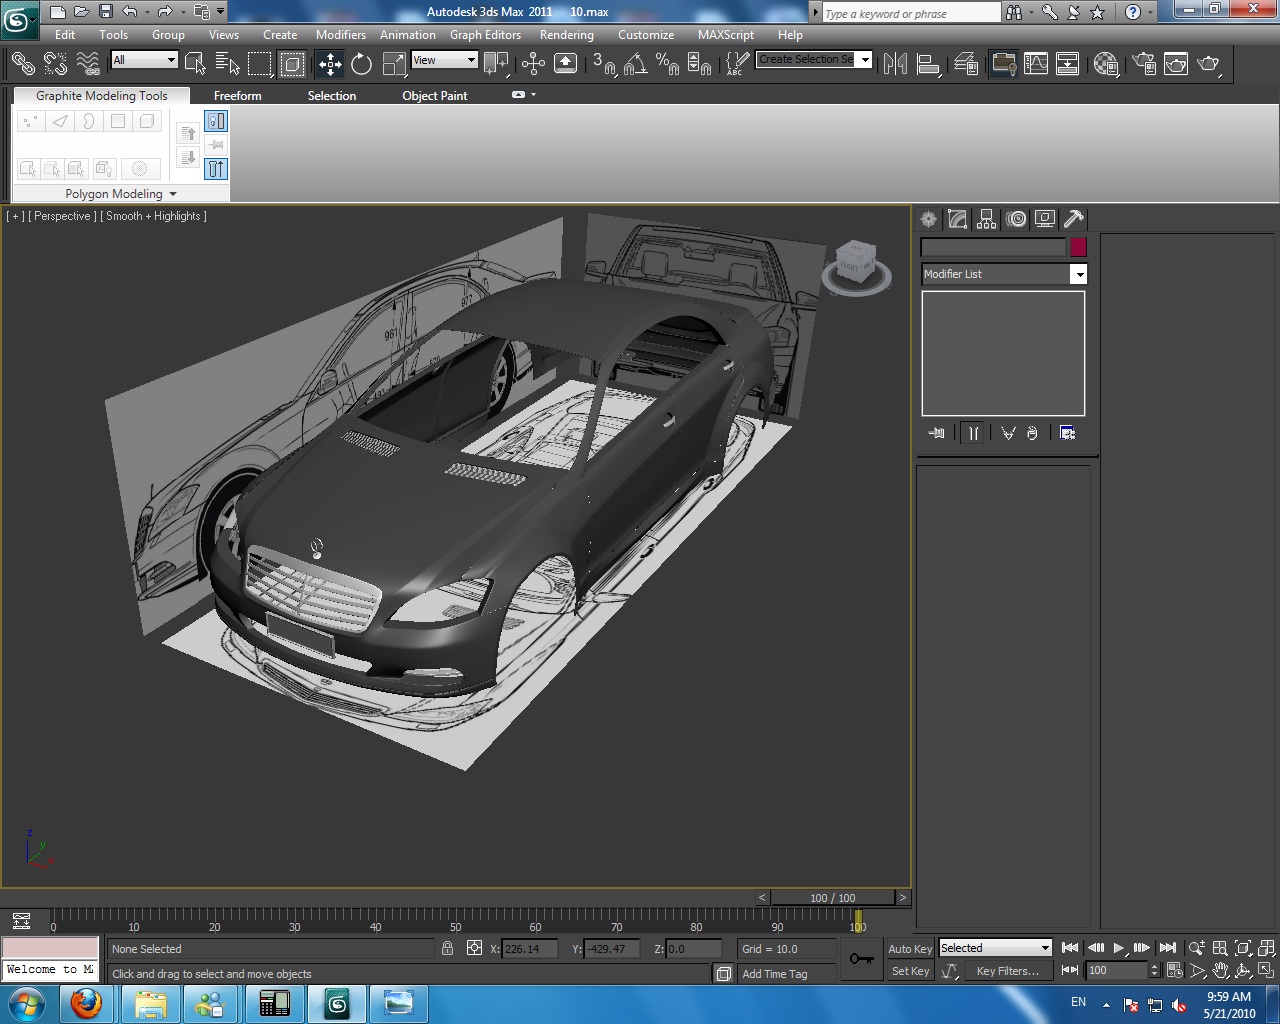The height and width of the screenshot is (1024, 1280).
Task: Toggle Angle Snap
Action: [635, 64]
